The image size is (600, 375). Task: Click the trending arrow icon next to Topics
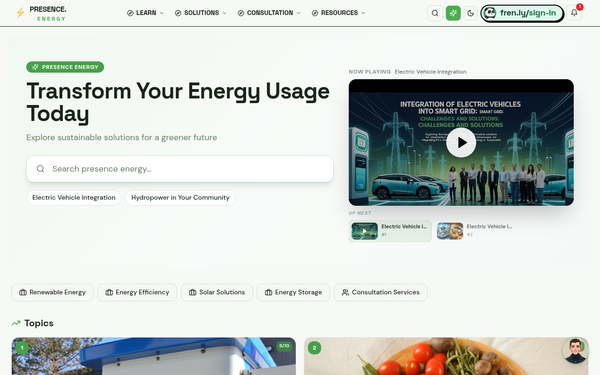coord(16,323)
